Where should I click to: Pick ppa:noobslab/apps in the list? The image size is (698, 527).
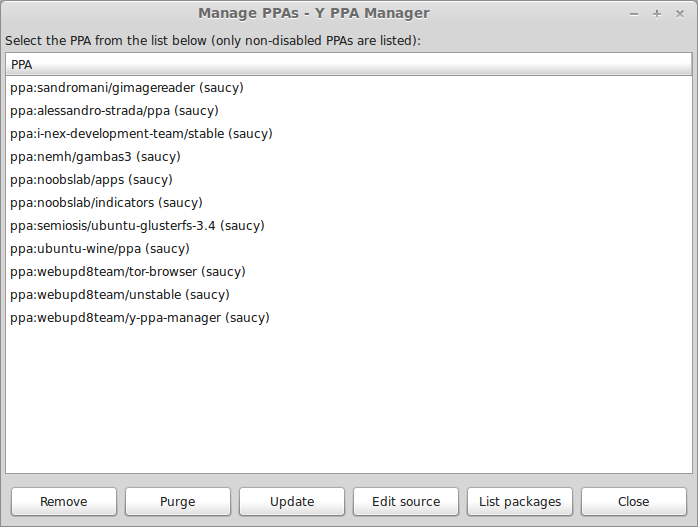click(x=349, y=180)
